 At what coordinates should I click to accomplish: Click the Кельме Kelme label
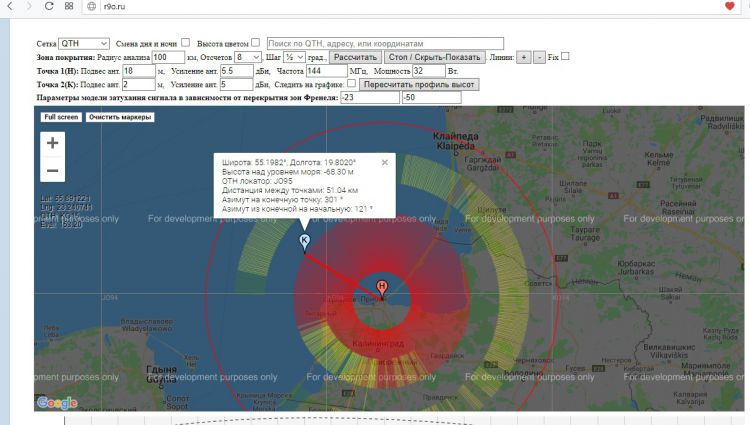pos(659,159)
